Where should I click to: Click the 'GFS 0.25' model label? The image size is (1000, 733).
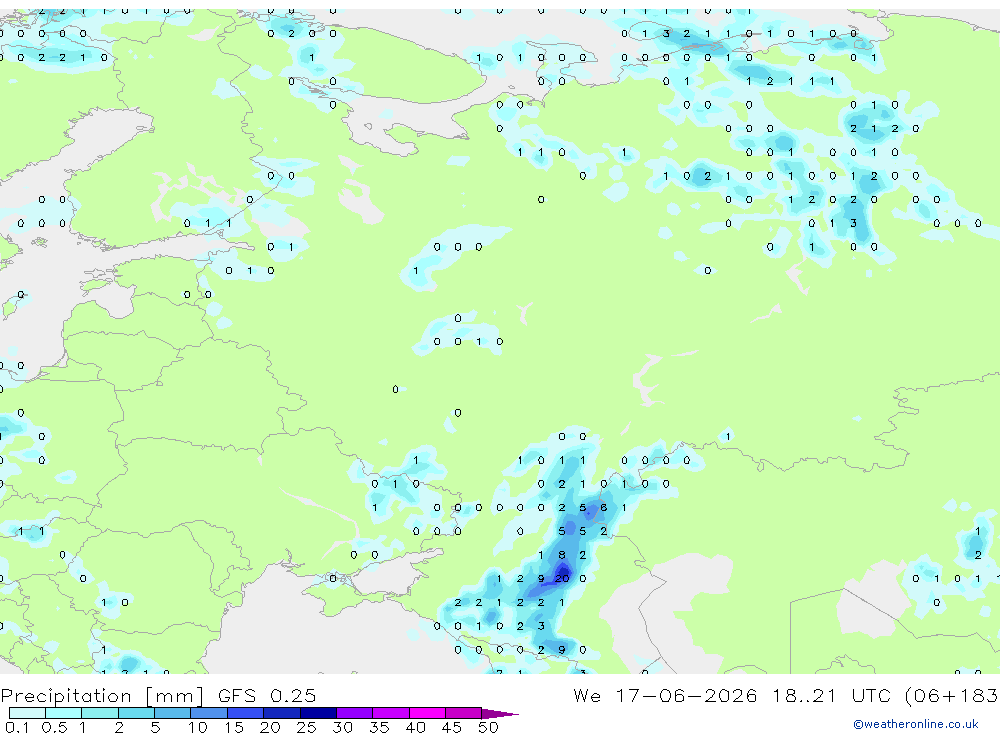coord(267,695)
